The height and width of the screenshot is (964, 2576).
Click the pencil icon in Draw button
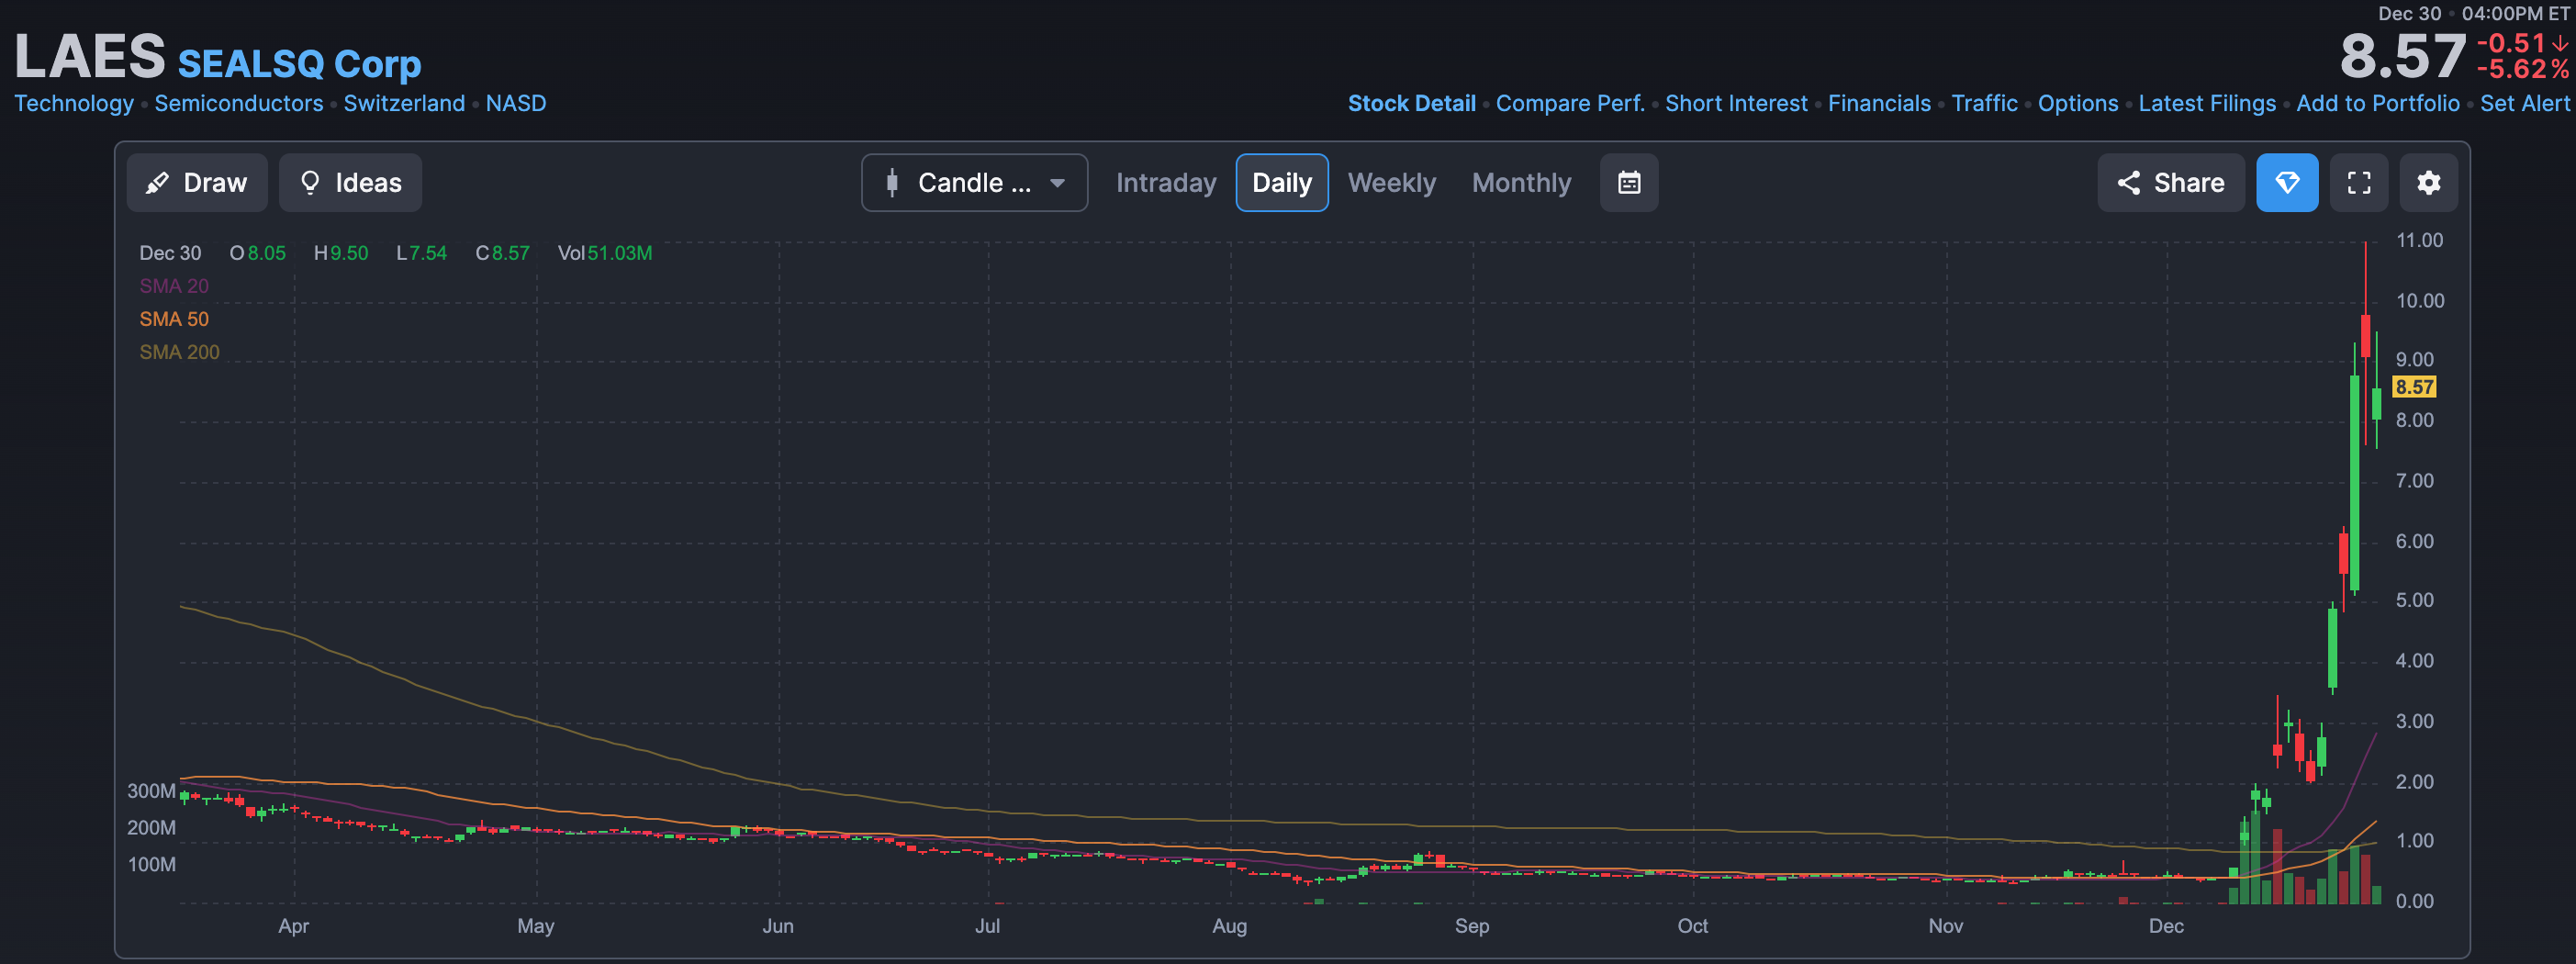tap(157, 183)
